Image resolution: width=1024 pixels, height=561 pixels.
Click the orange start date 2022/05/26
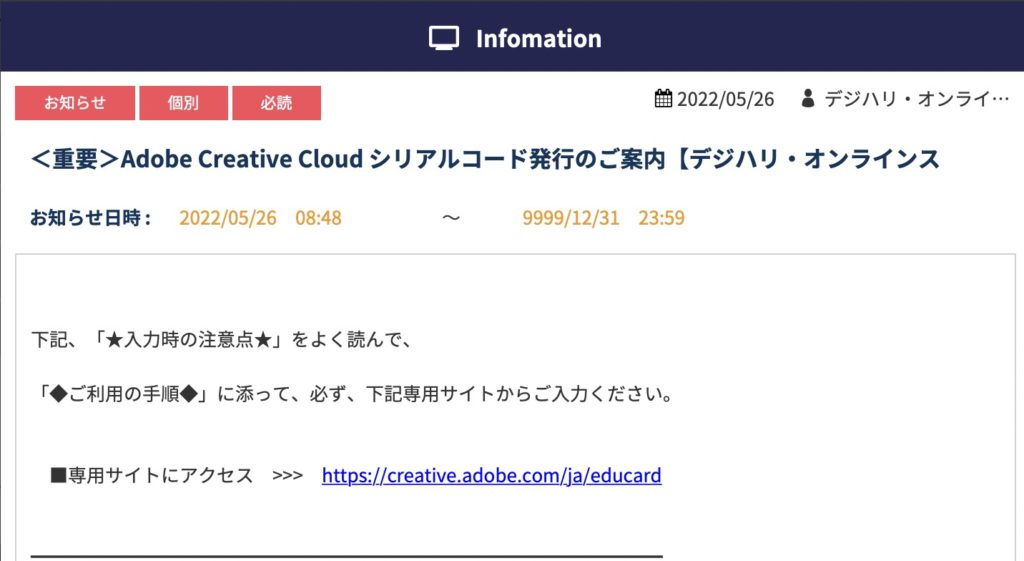pos(227,218)
